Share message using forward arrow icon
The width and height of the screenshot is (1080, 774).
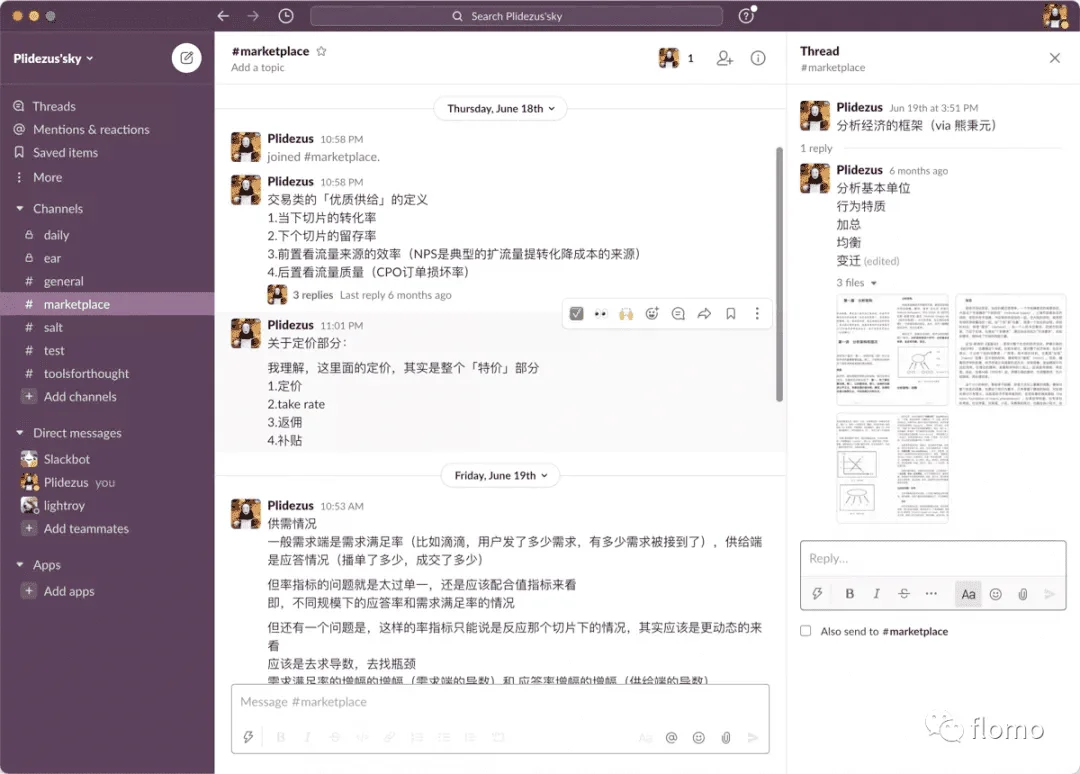pos(704,313)
